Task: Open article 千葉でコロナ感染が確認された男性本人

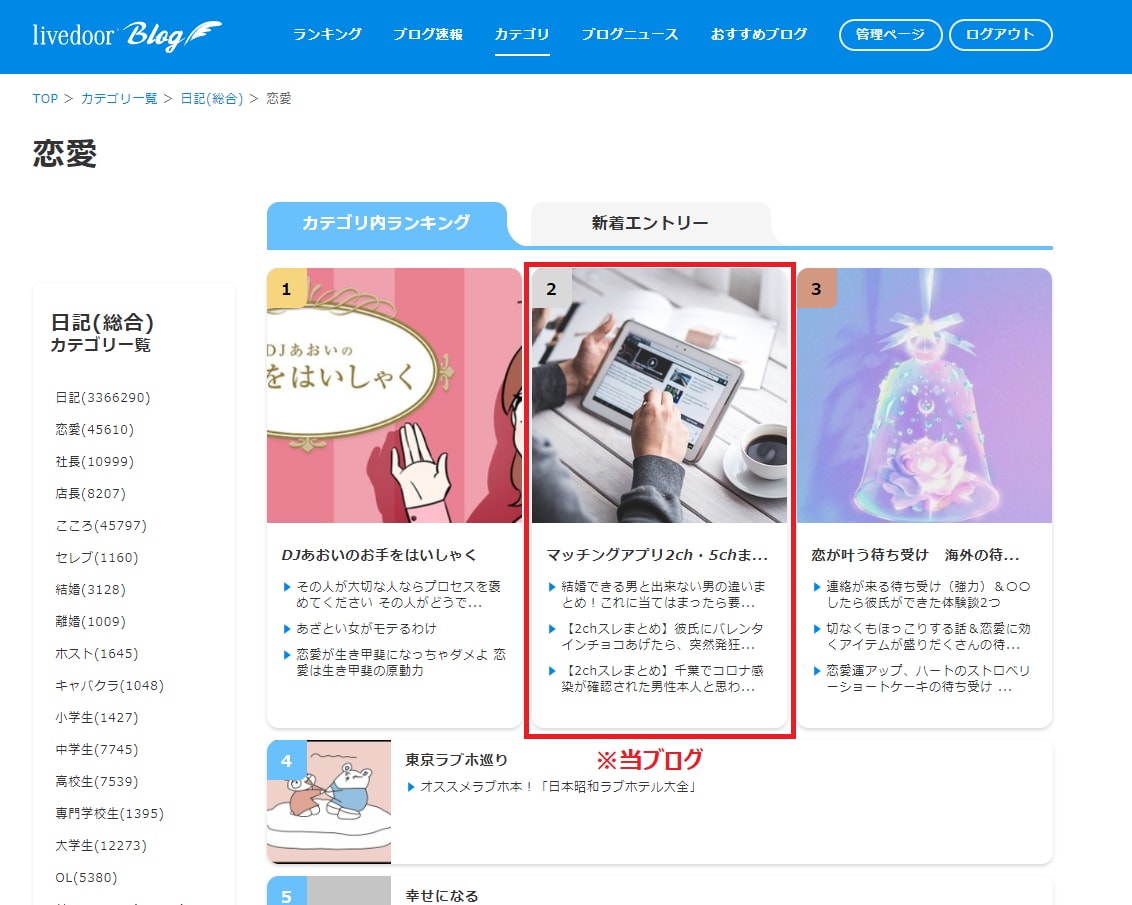Action: point(663,678)
